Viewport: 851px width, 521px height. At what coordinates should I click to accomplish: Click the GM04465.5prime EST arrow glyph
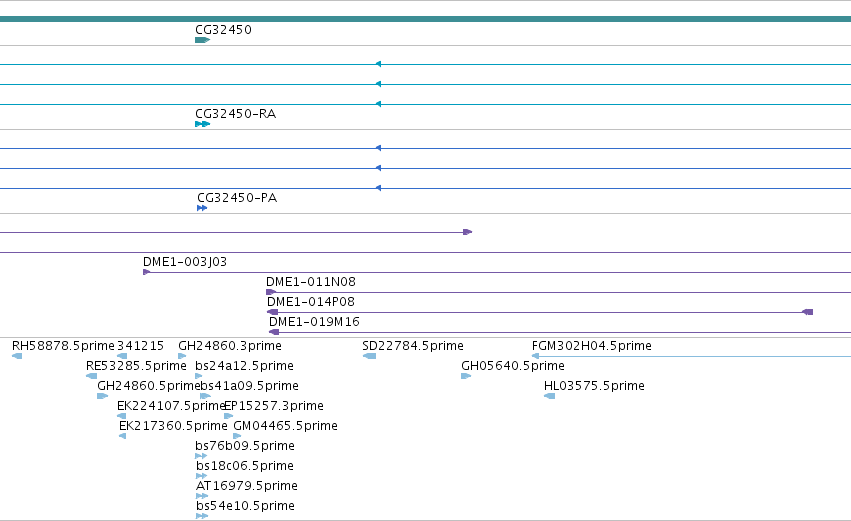pos(237,436)
